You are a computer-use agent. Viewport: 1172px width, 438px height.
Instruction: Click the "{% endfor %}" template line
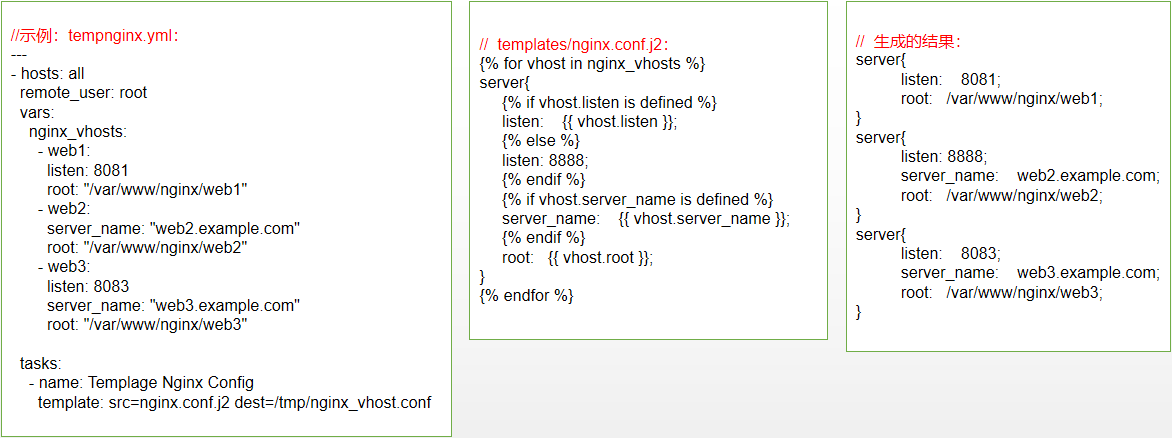(526, 295)
